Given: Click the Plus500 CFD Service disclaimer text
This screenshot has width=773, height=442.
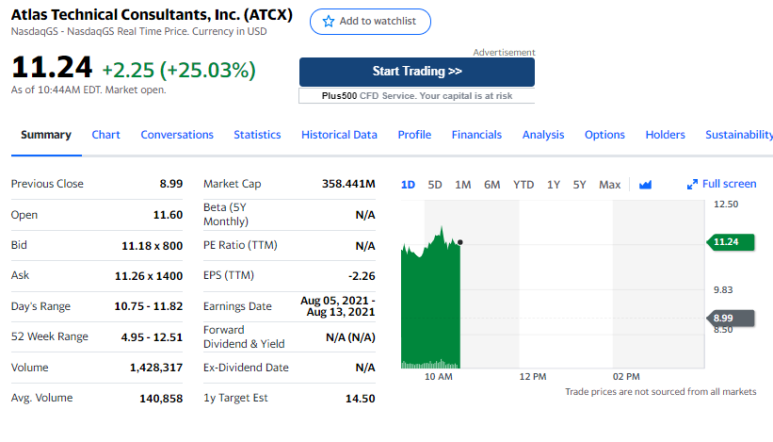Looking at the screenshot, I should coord(417,96).
